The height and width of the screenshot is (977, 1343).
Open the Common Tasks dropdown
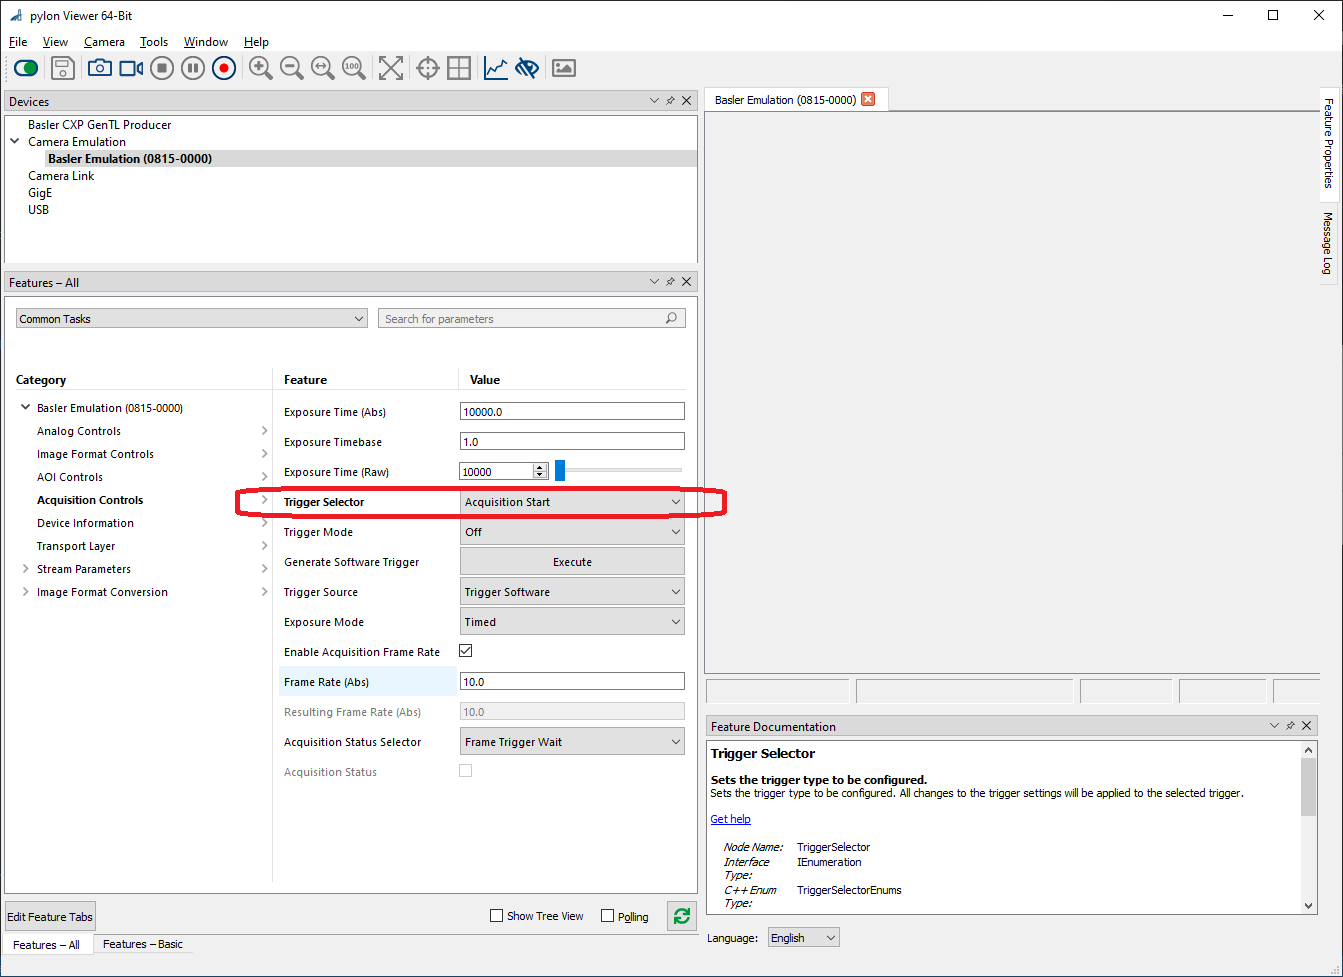(x=192, y=318)
